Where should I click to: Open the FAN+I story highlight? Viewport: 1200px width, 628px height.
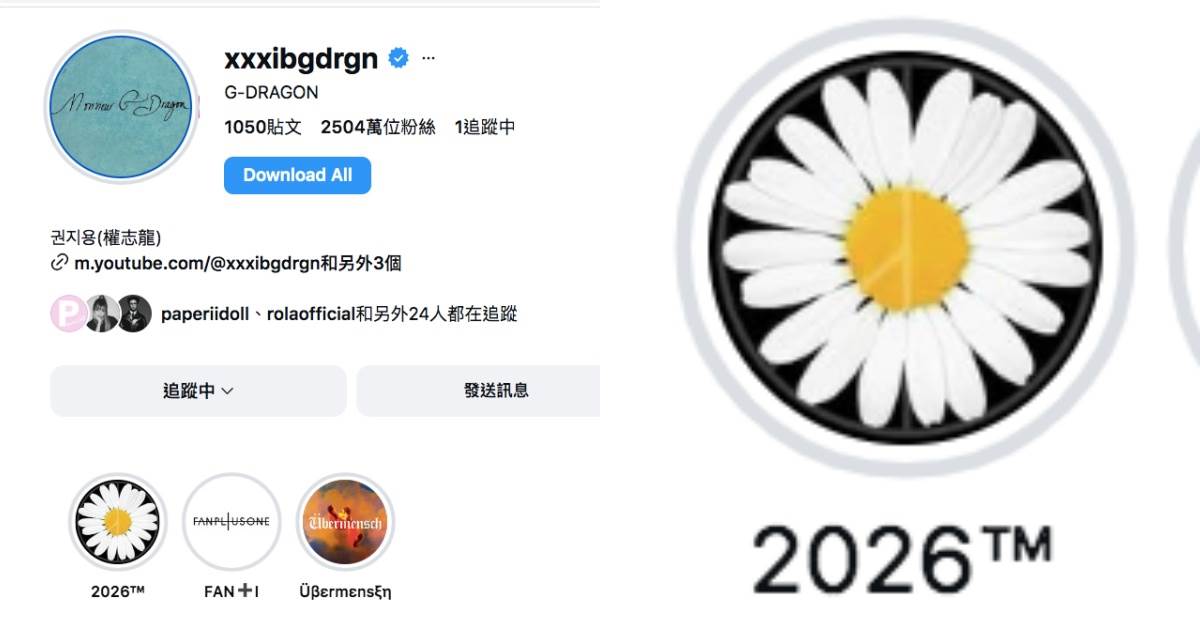pyautogui.click(x=231, y=522)
